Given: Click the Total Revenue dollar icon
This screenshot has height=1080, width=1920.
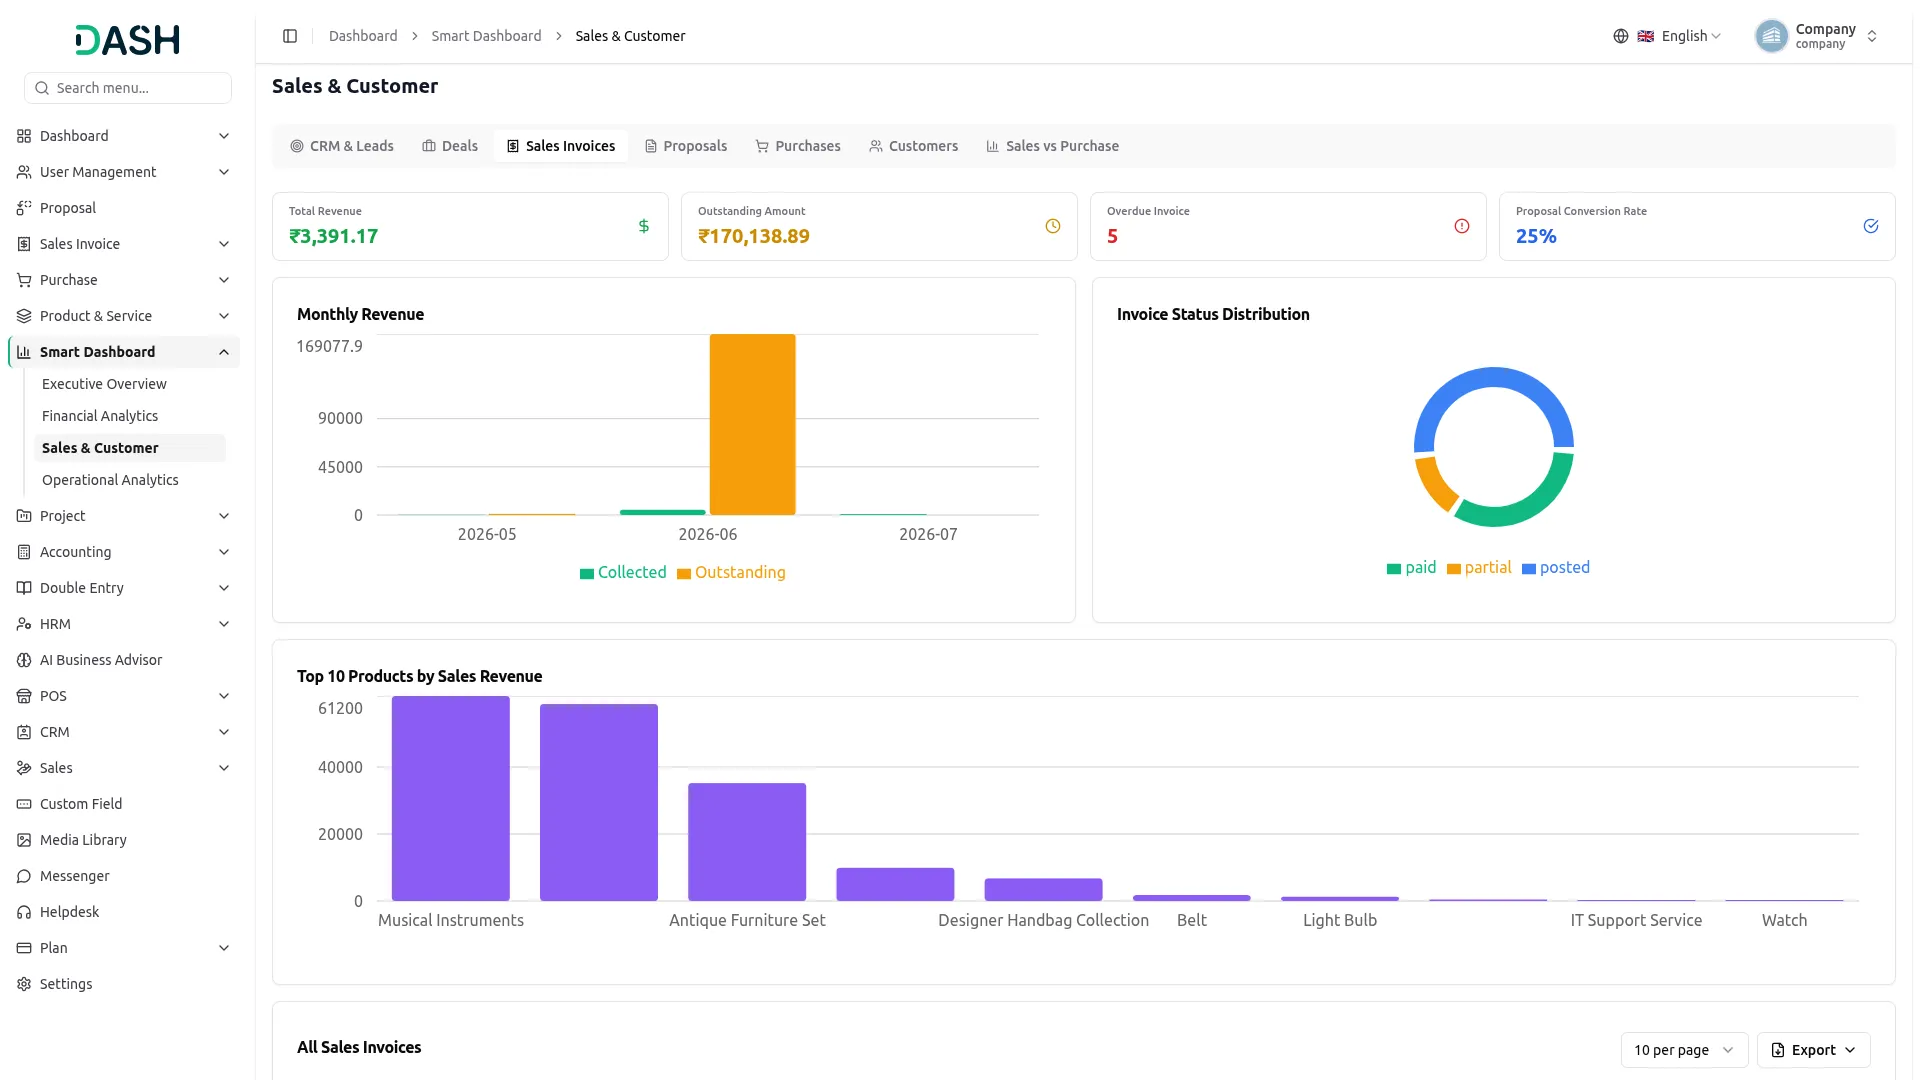Looking at the screenshot, I should [x=644, y=226].
